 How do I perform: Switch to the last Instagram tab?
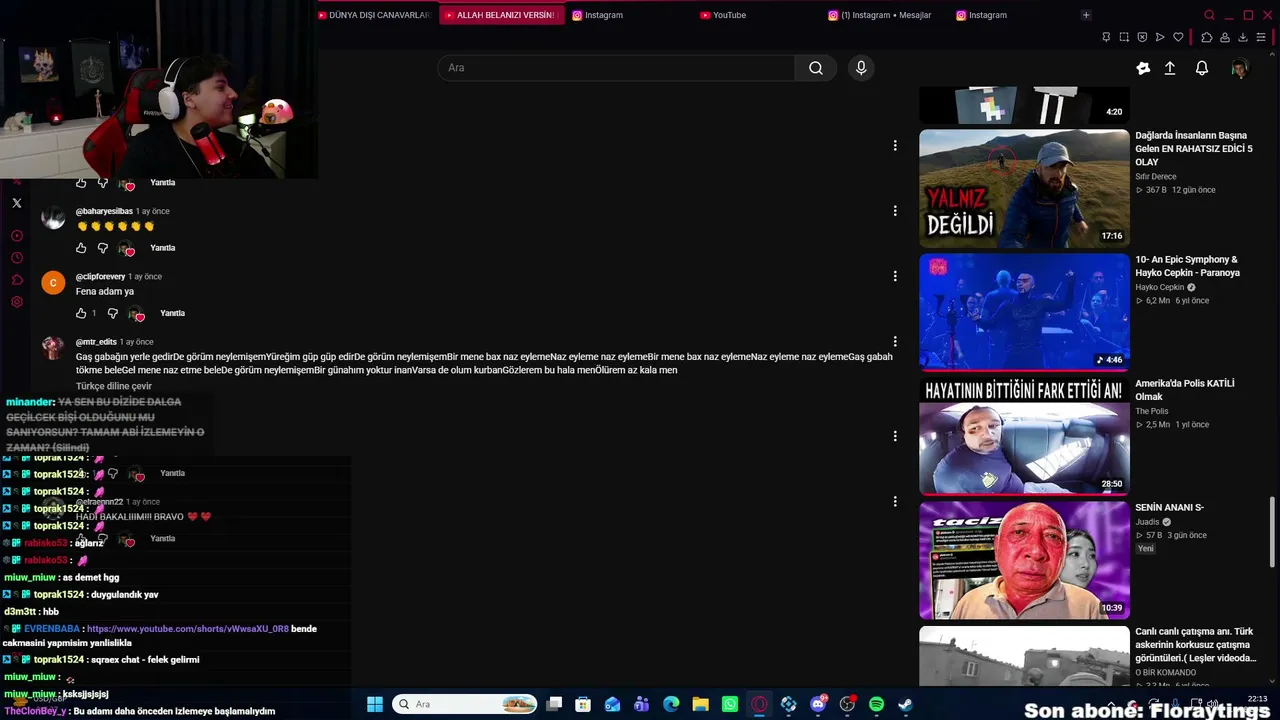[1014, 15]
